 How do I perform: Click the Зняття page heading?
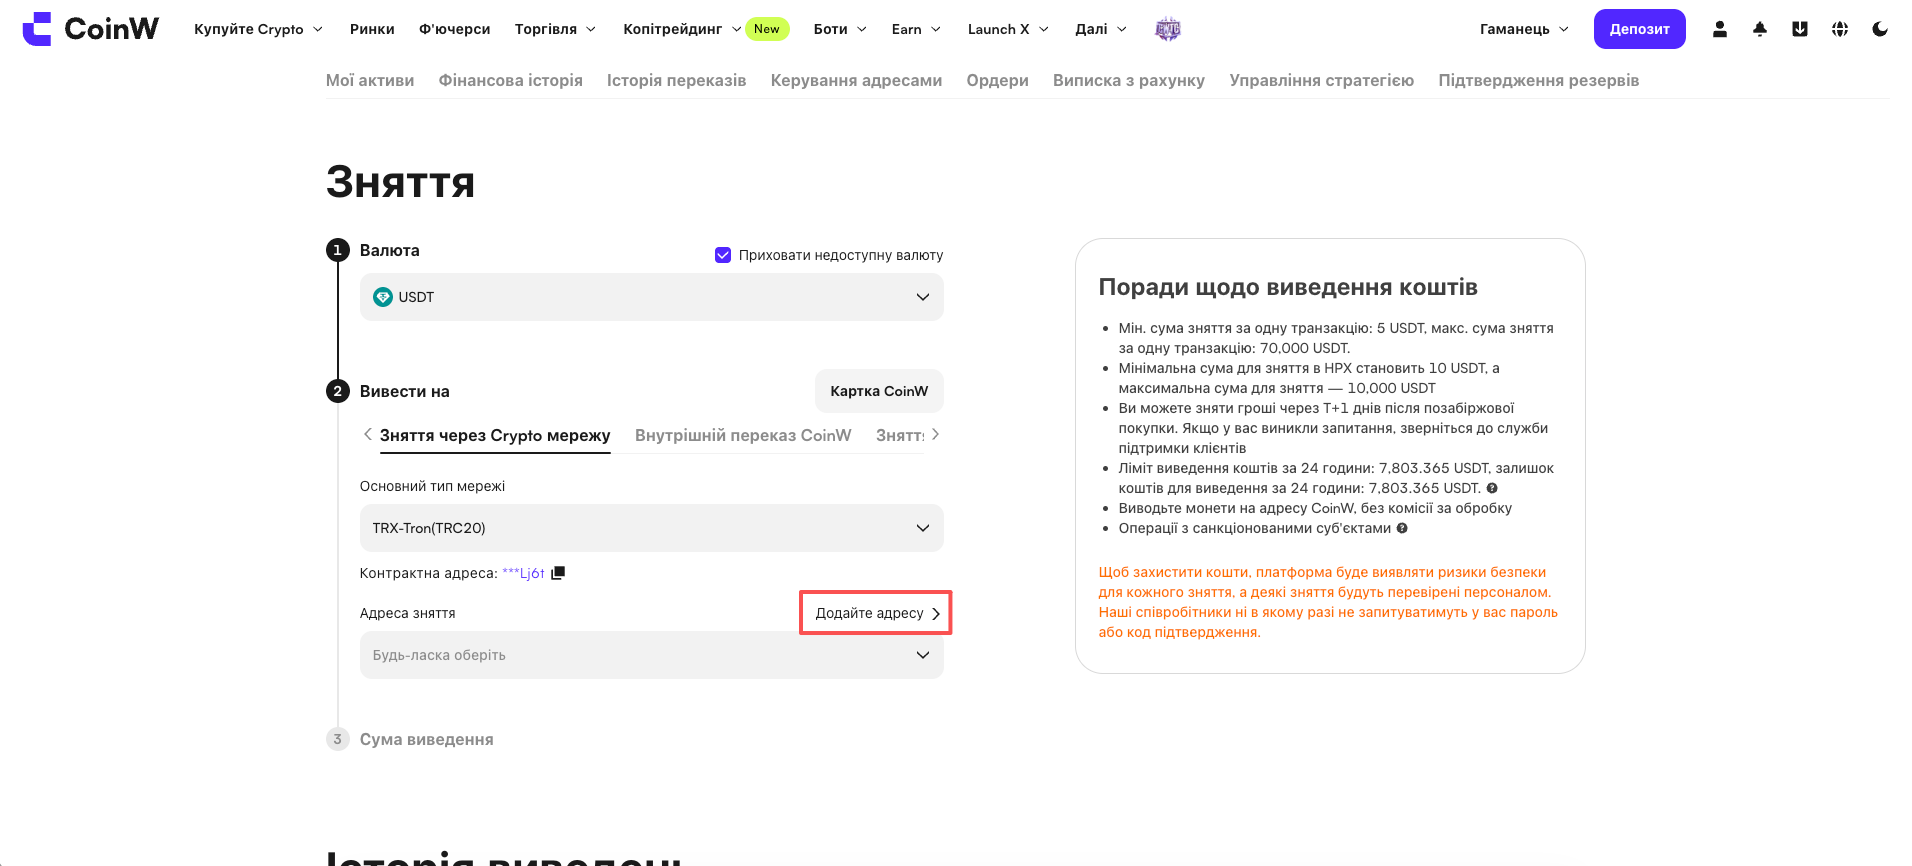(400, 182)
